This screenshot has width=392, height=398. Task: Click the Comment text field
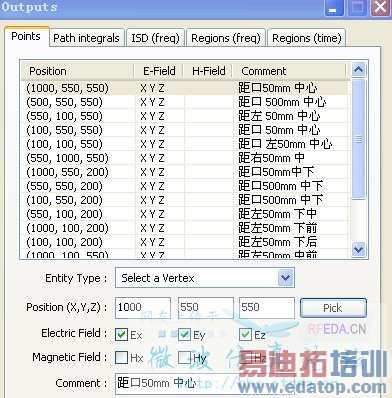pyautogui.click(x=205, y=384)
